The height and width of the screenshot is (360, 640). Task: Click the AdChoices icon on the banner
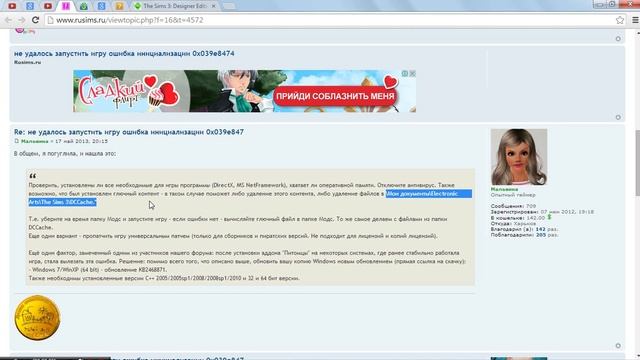(x=404, y=73)
